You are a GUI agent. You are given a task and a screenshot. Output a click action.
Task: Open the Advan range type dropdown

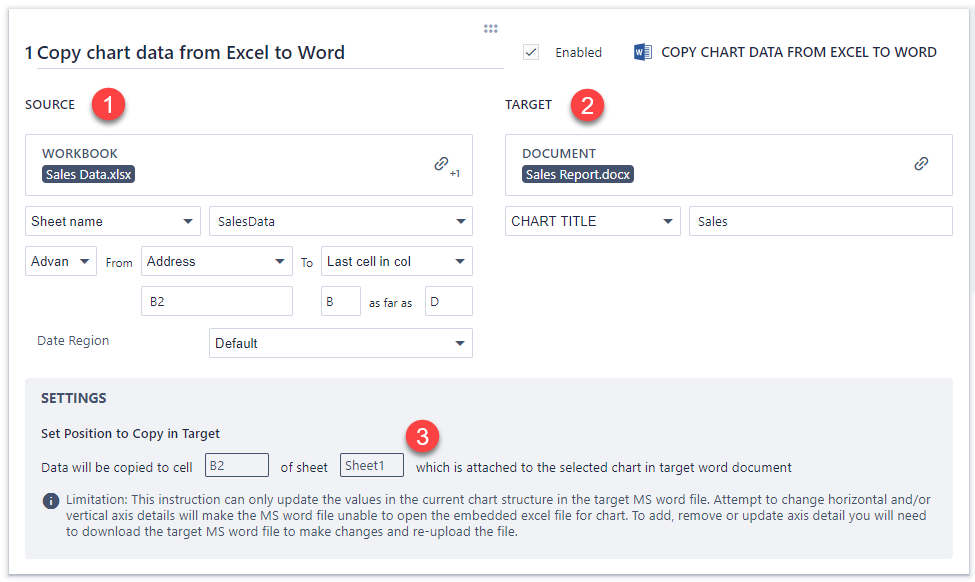(60, 261)
